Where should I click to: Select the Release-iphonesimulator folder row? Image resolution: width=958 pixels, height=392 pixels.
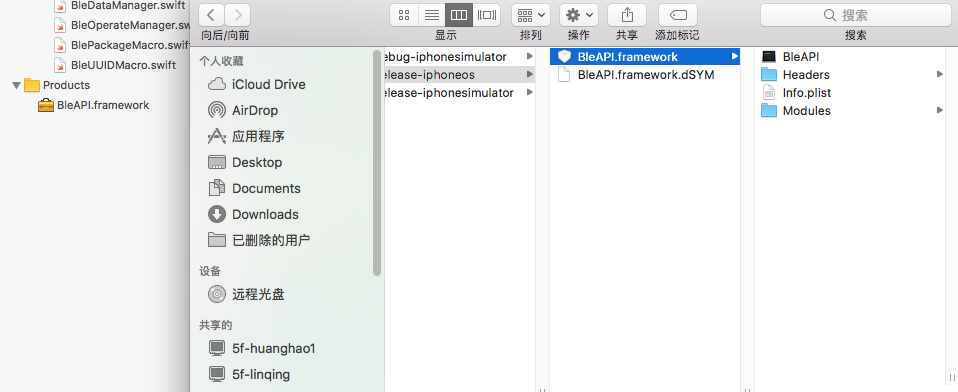[x=459, y=93]
